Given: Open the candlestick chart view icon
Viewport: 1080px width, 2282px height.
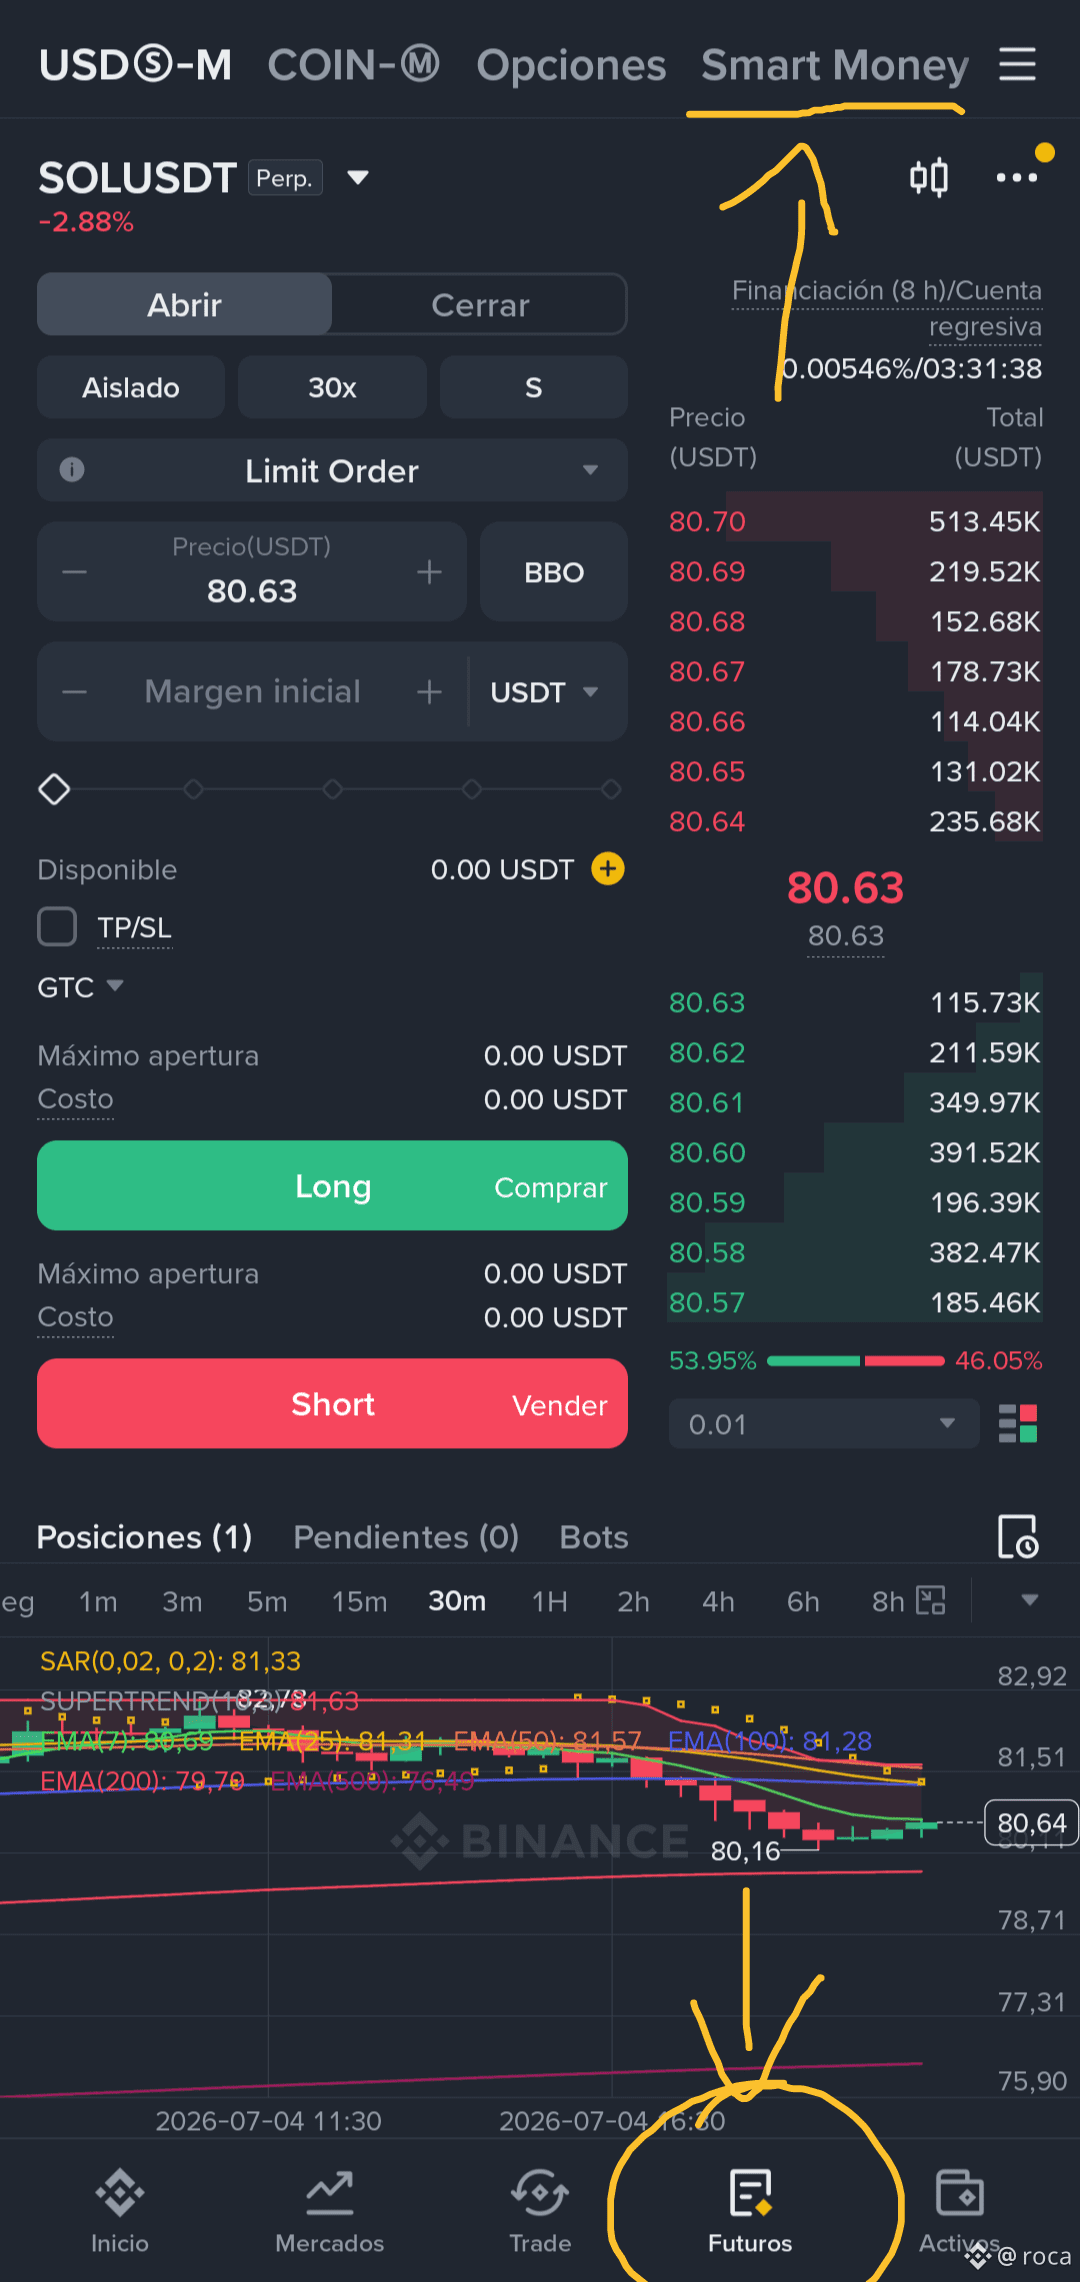Looking at the screenshot, I should tap(929, 178).
